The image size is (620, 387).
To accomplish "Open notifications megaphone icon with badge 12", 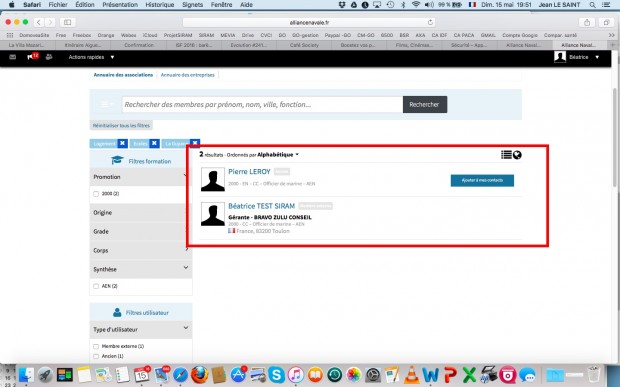I will click(32, 57).
